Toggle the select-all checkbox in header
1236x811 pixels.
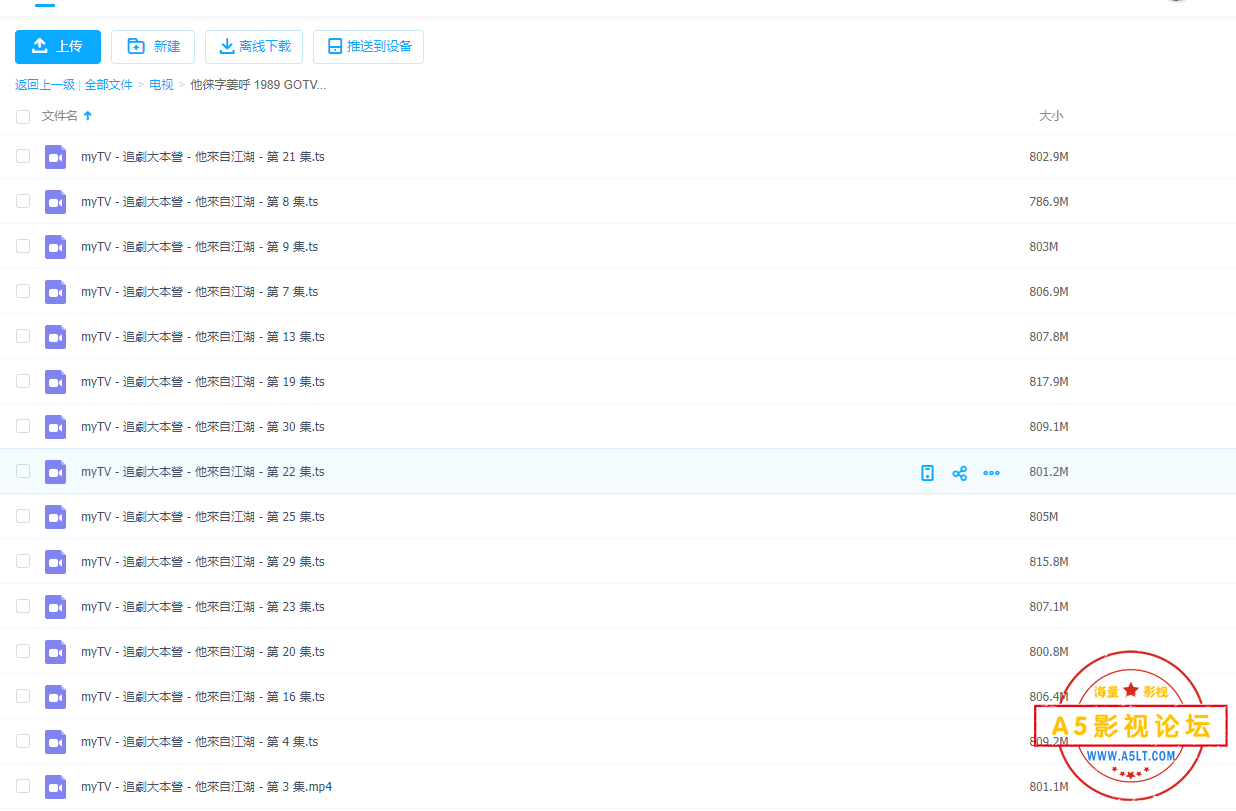(x=23, y=117)
